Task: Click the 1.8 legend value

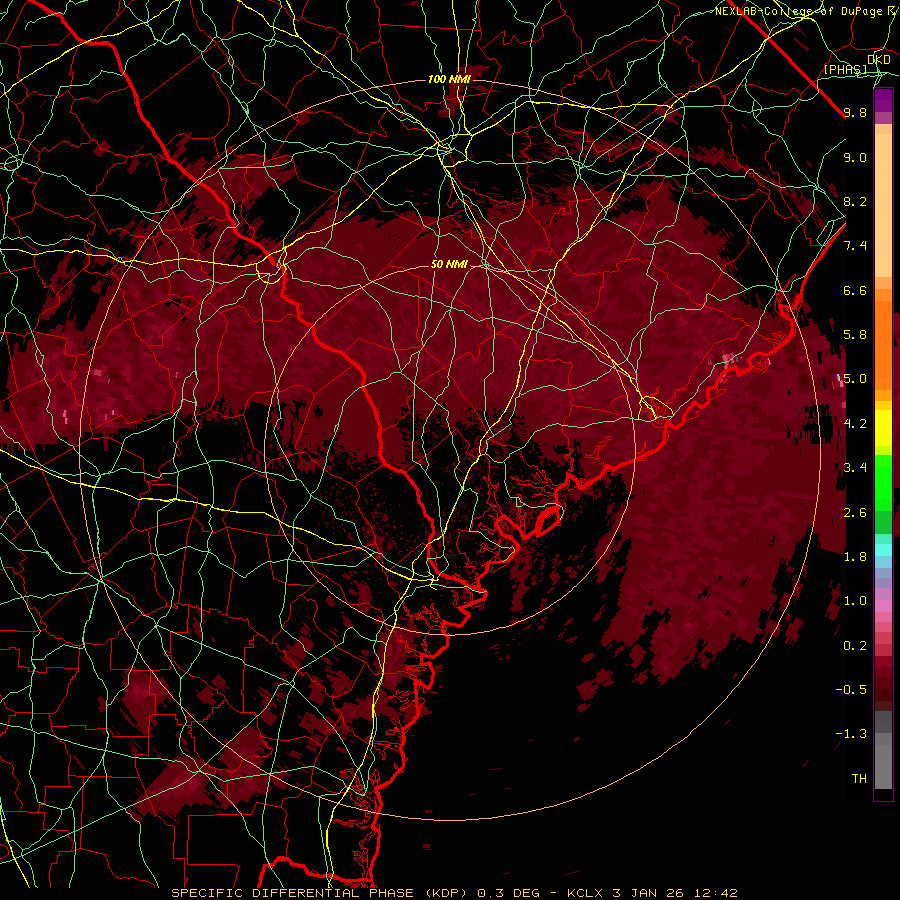Action: (855, 557)
